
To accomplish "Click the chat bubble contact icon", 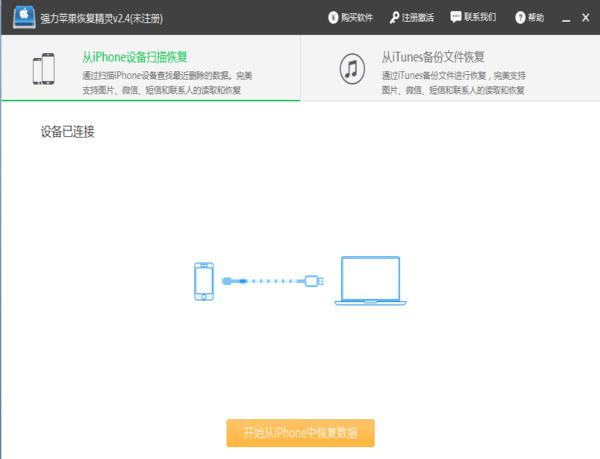I will click(x=456, y=17).
